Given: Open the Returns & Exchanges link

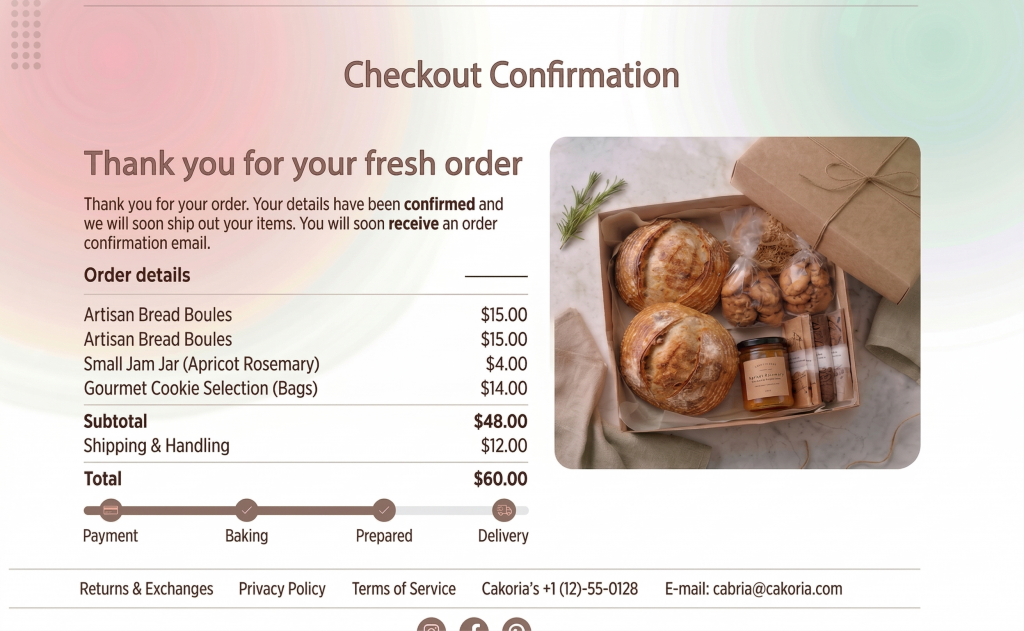Looking at the screenshot, I should click(146, 589).
